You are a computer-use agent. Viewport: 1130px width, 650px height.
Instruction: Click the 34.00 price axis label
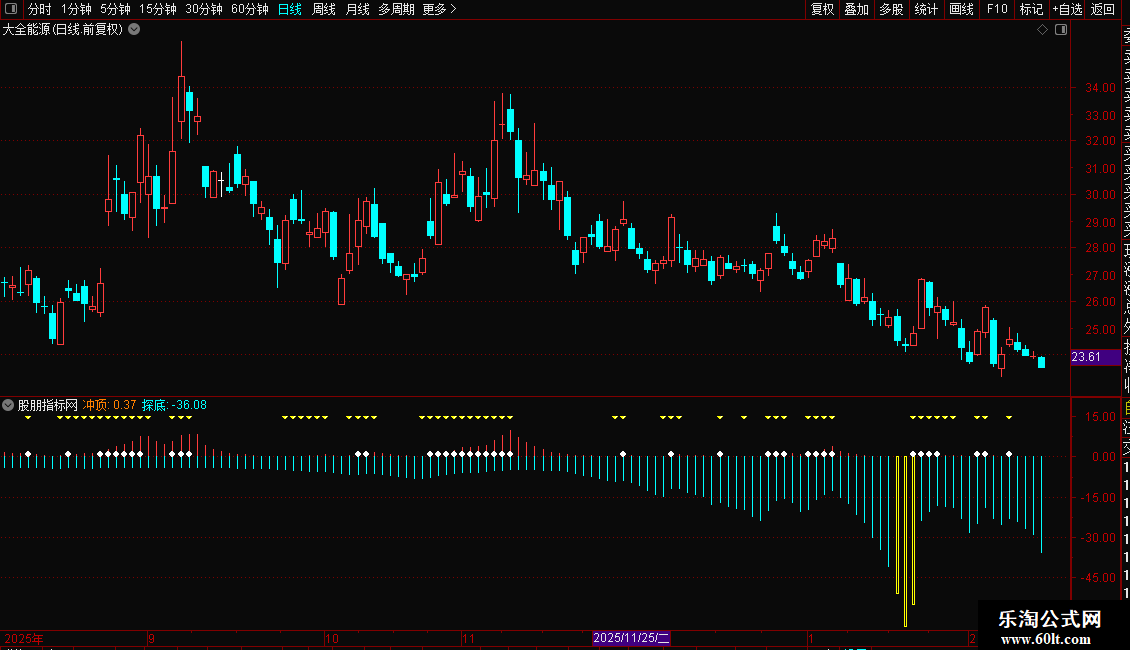click(1100, 88)
